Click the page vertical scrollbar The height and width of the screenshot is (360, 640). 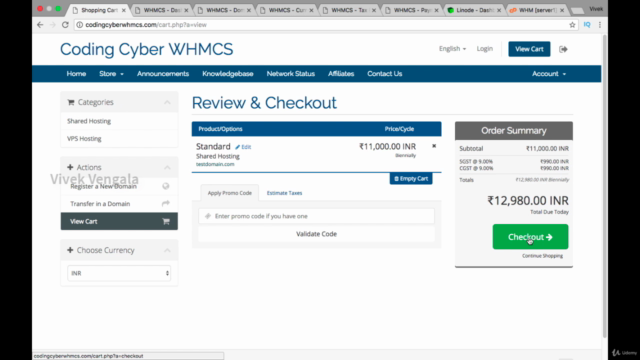pos(604,186)
